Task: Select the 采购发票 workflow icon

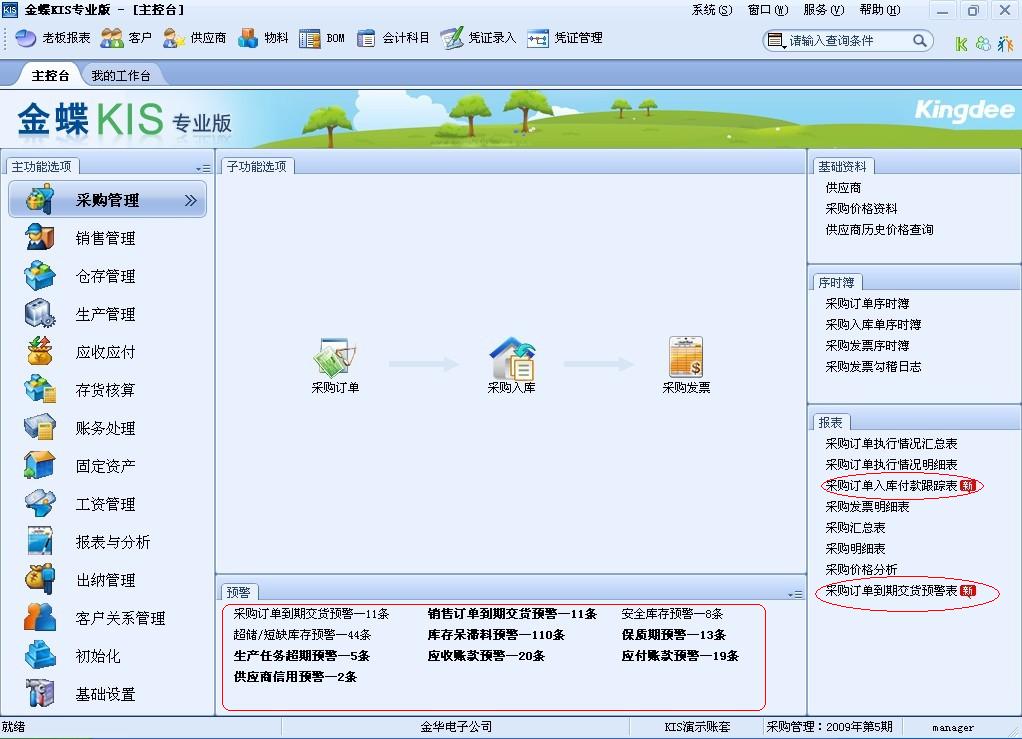Action: click(x=686, y=366)
